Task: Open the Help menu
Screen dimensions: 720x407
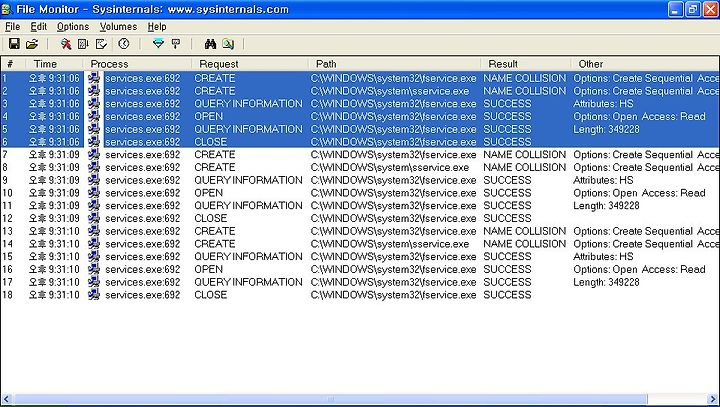Action: tap(157, 27)
